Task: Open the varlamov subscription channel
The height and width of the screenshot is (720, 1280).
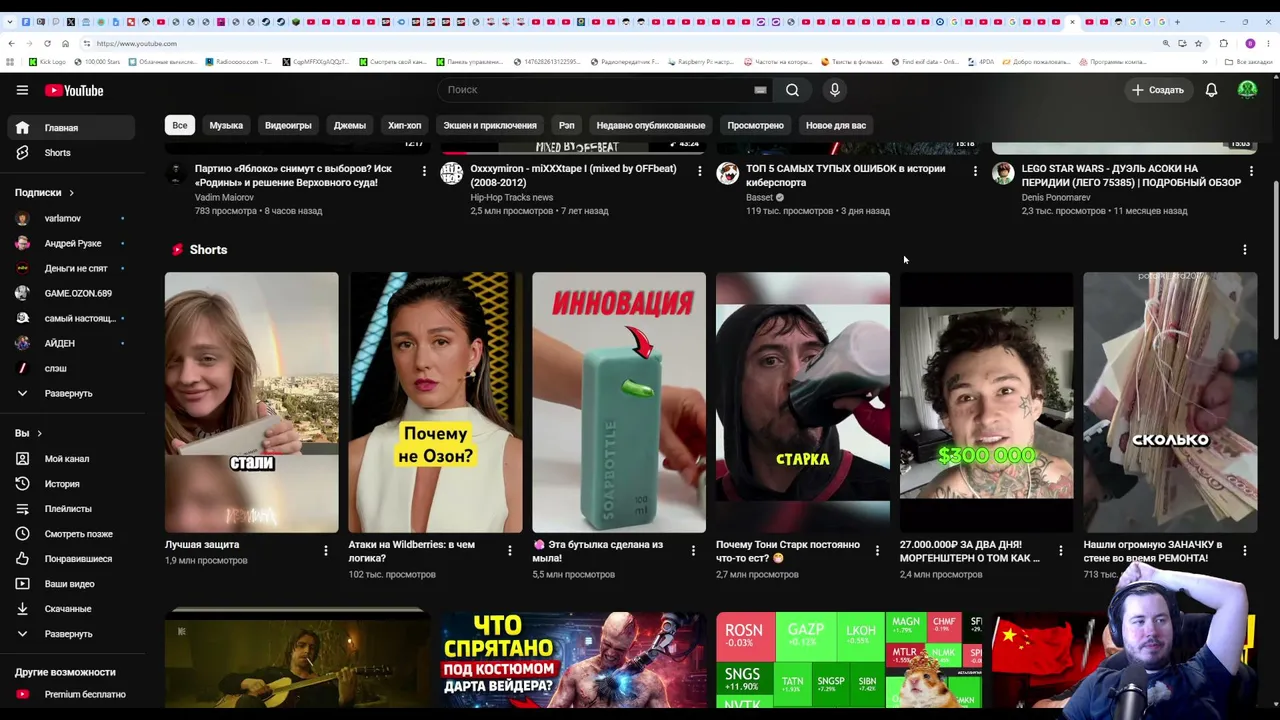Action: 69,218
